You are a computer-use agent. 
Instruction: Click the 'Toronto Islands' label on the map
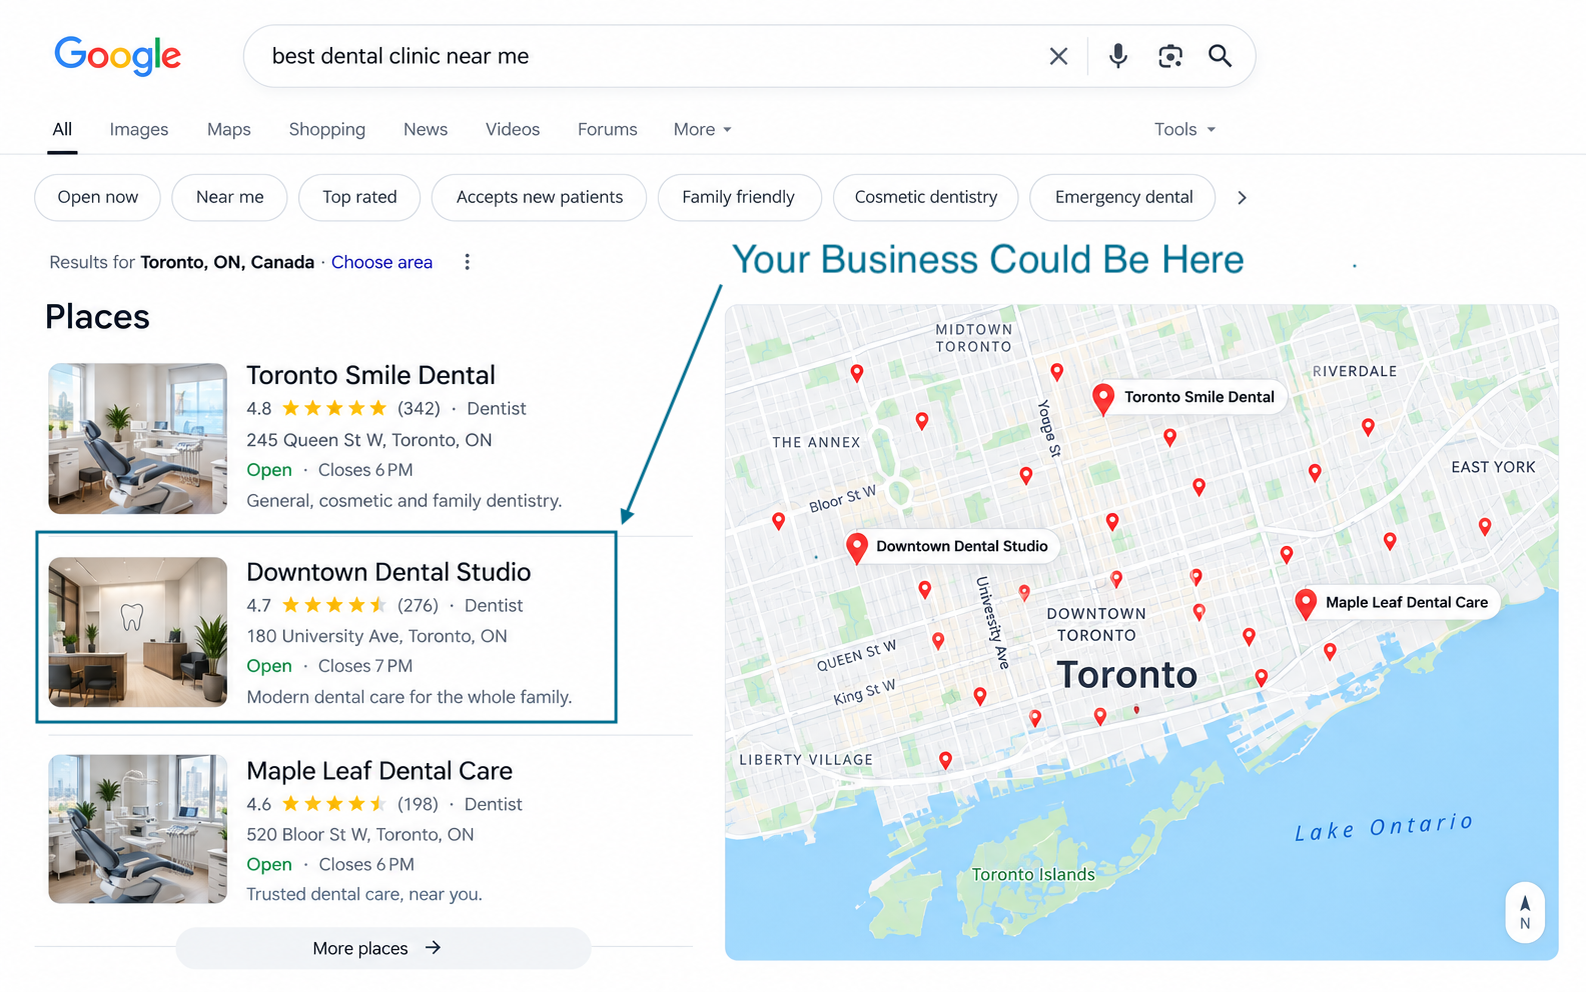pos(1033,874)
